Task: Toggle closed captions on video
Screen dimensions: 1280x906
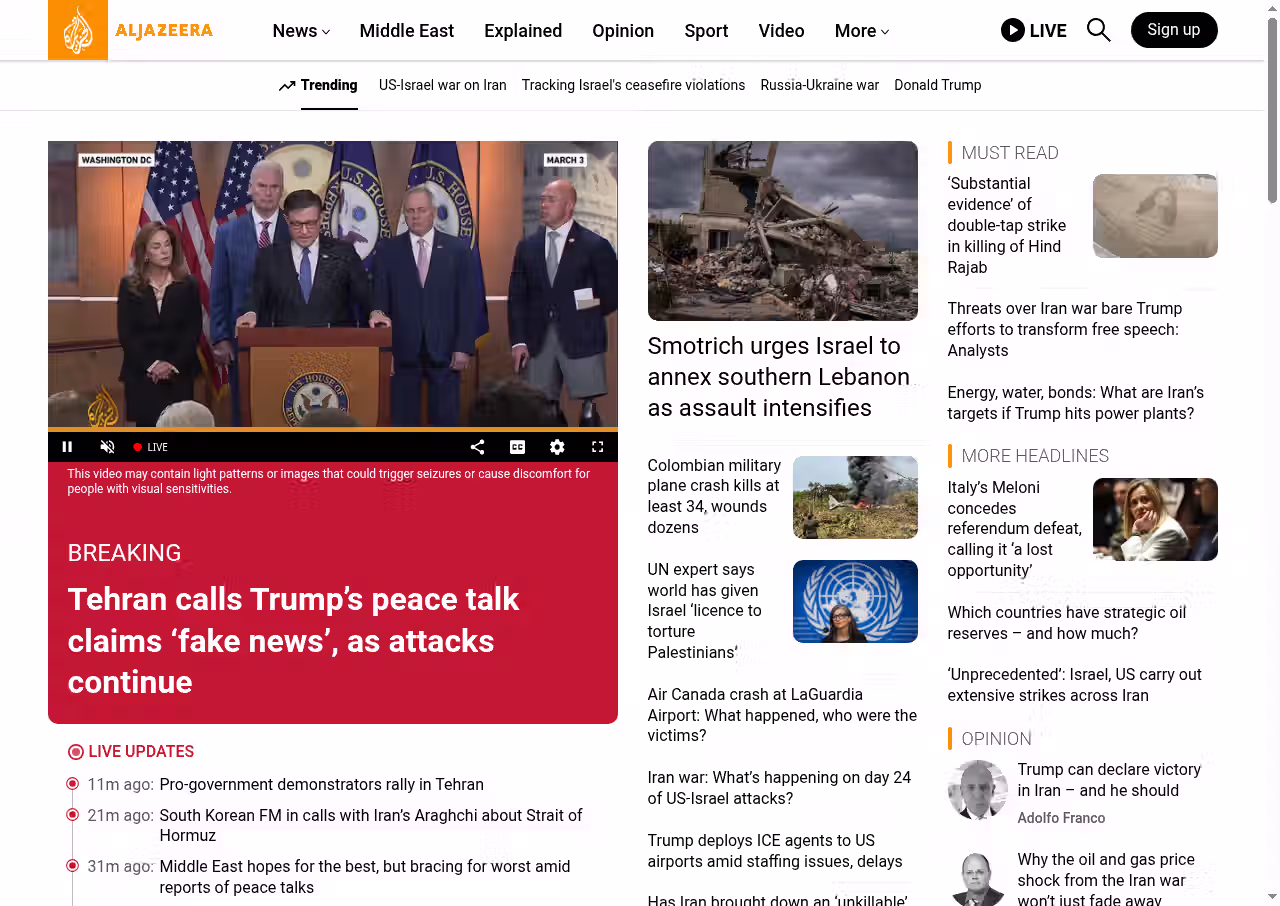Action: click(x=517, y=447)
